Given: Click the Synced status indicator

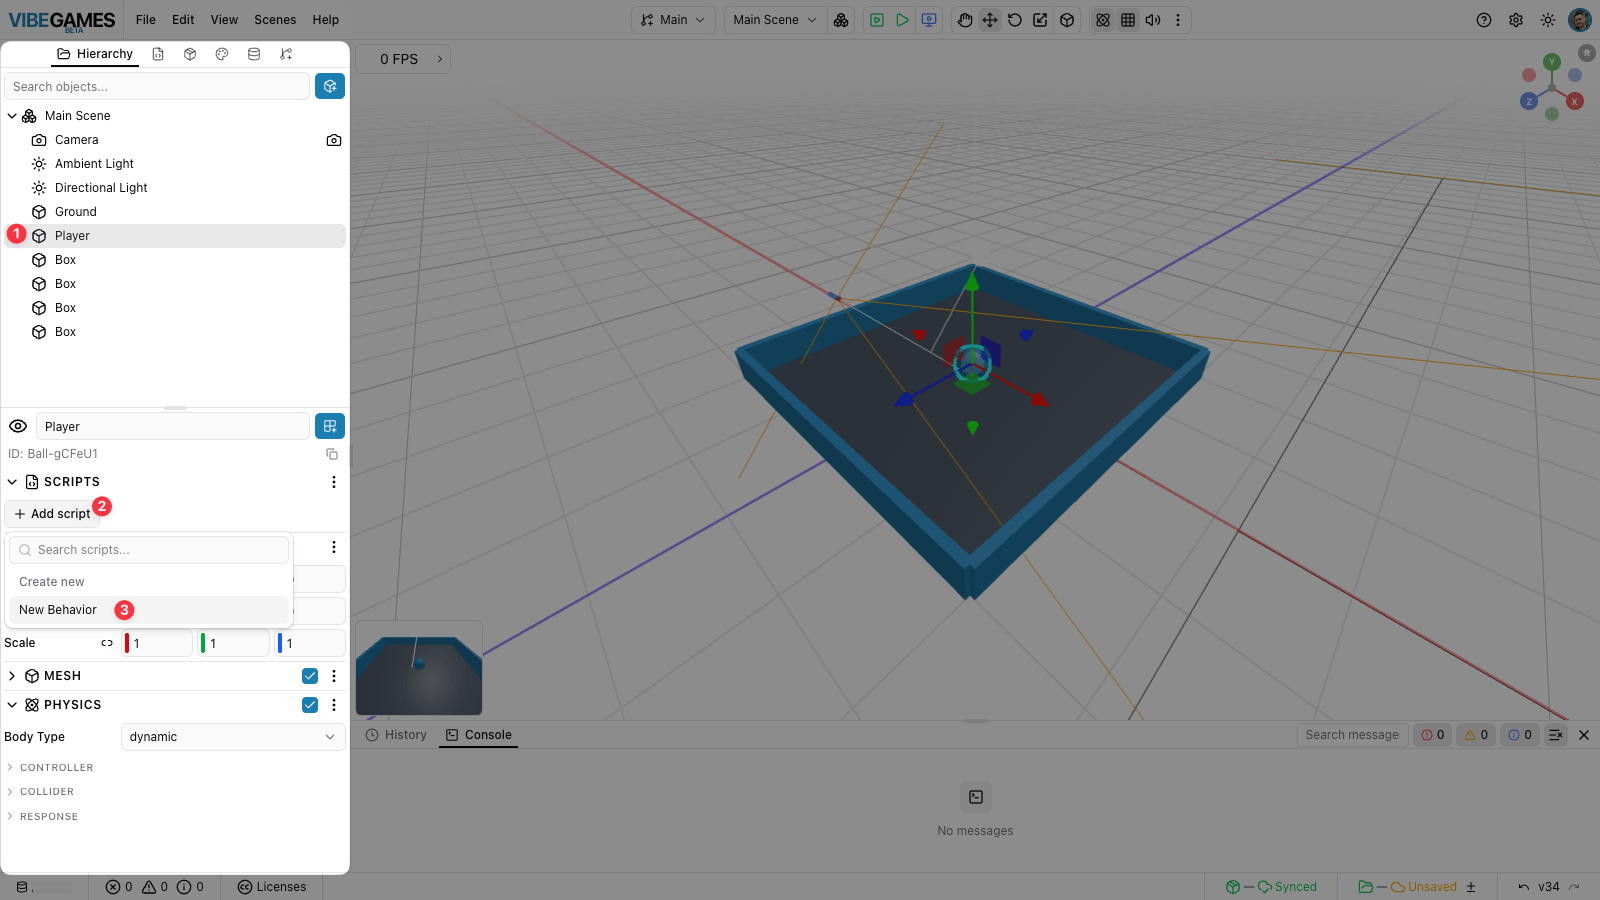Looking at the screenshot, I should click(x=1272, y=887).
